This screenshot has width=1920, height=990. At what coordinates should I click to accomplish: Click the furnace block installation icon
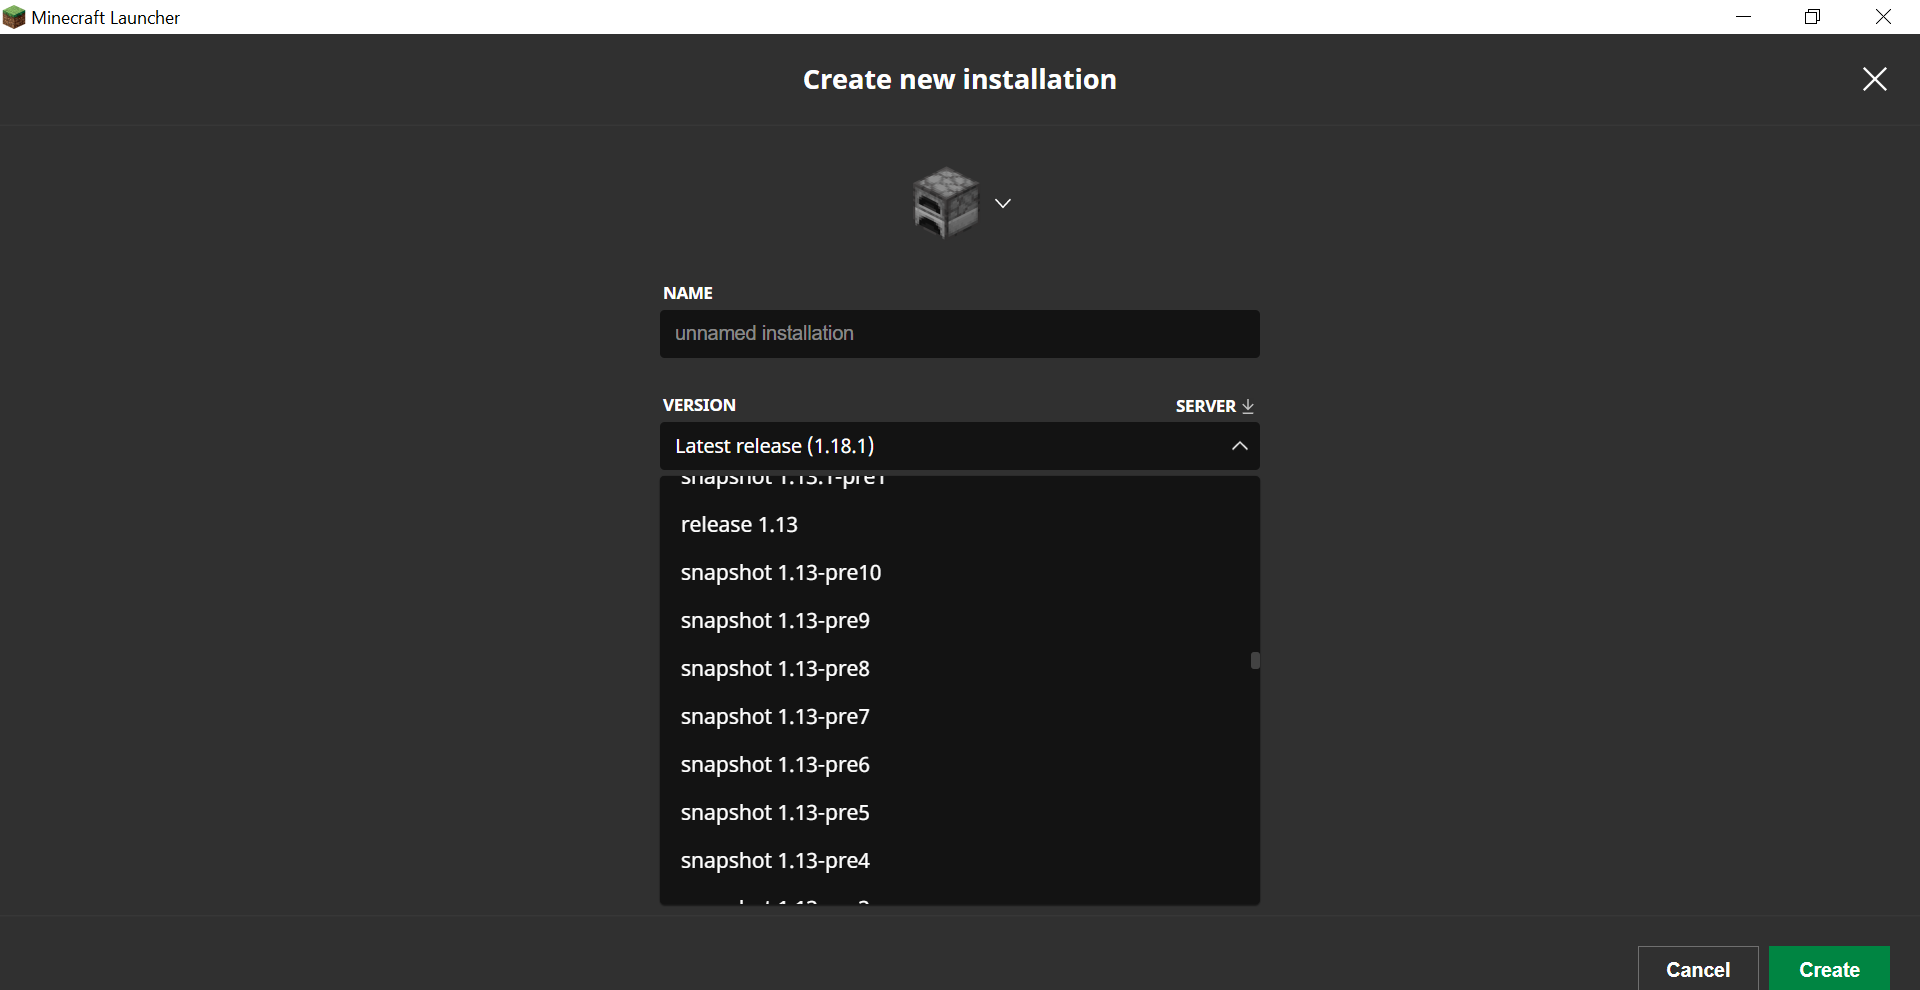click(x=945, y=203)
